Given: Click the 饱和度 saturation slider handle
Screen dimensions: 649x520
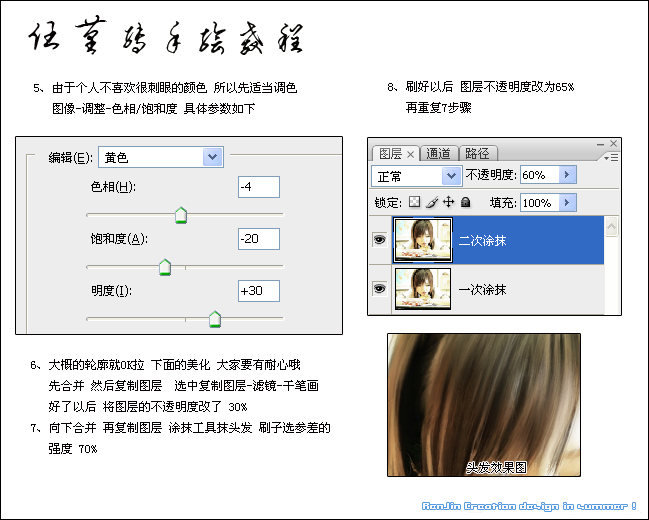Looking at the screenshot, I should [165, 267].
